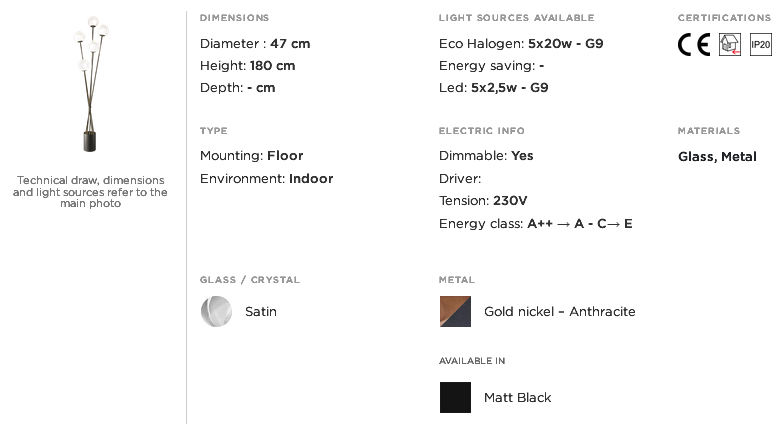The image size is (782, 424).
Task: Pick the Matt Black finish swatch
Action: coord(455,398)
